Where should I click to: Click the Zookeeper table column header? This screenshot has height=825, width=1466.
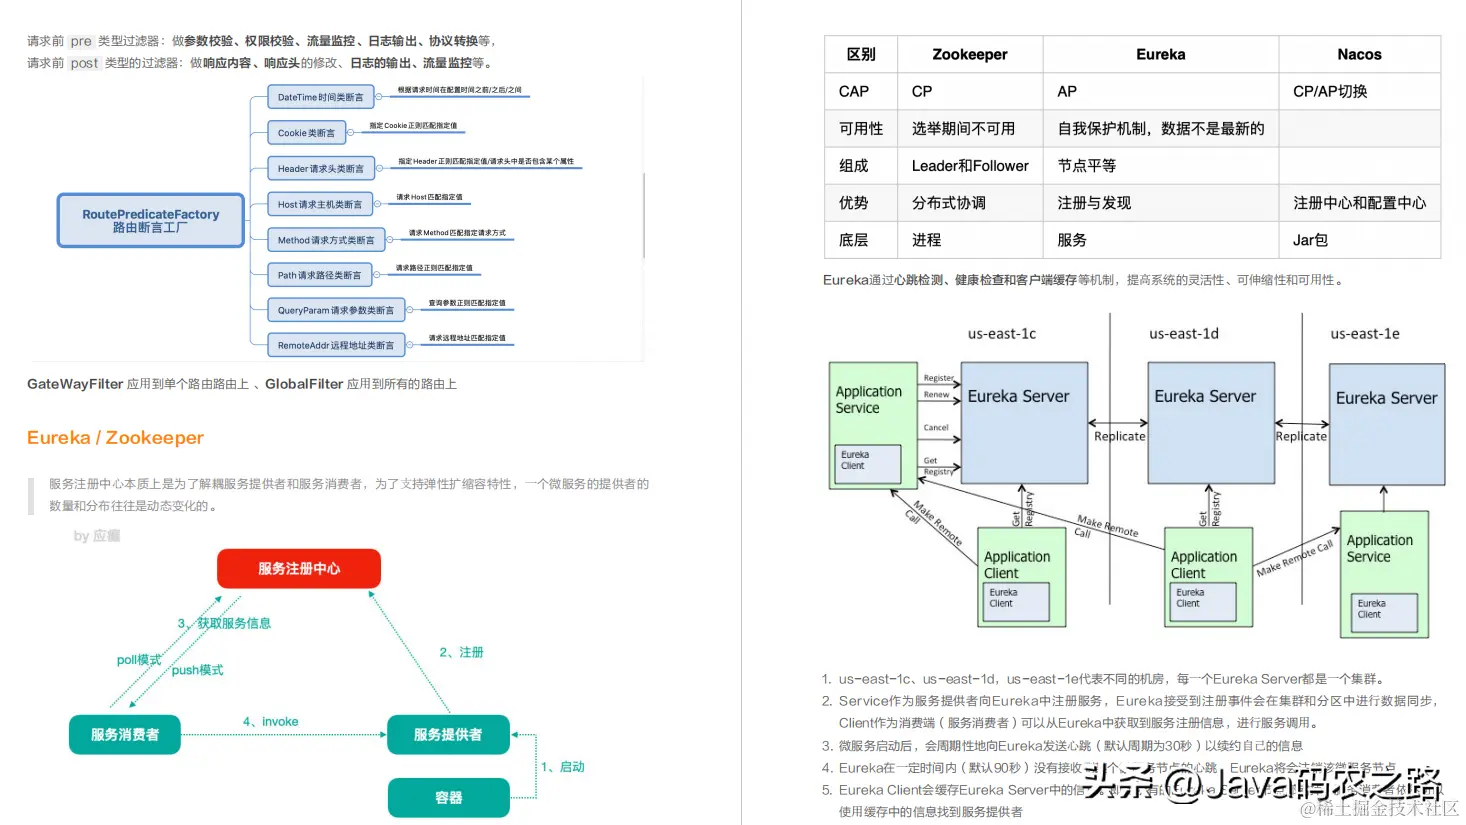coord(970,54)
